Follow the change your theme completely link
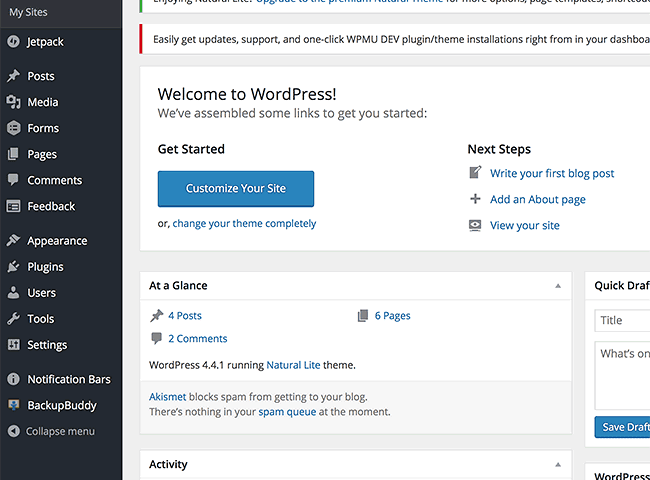 (x=244, y=223)
